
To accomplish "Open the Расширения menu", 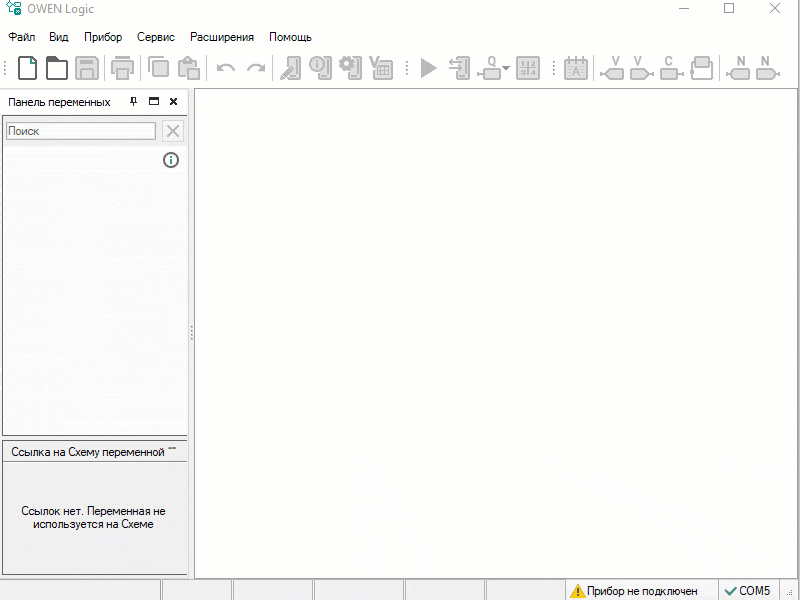I will coord(222,37).
